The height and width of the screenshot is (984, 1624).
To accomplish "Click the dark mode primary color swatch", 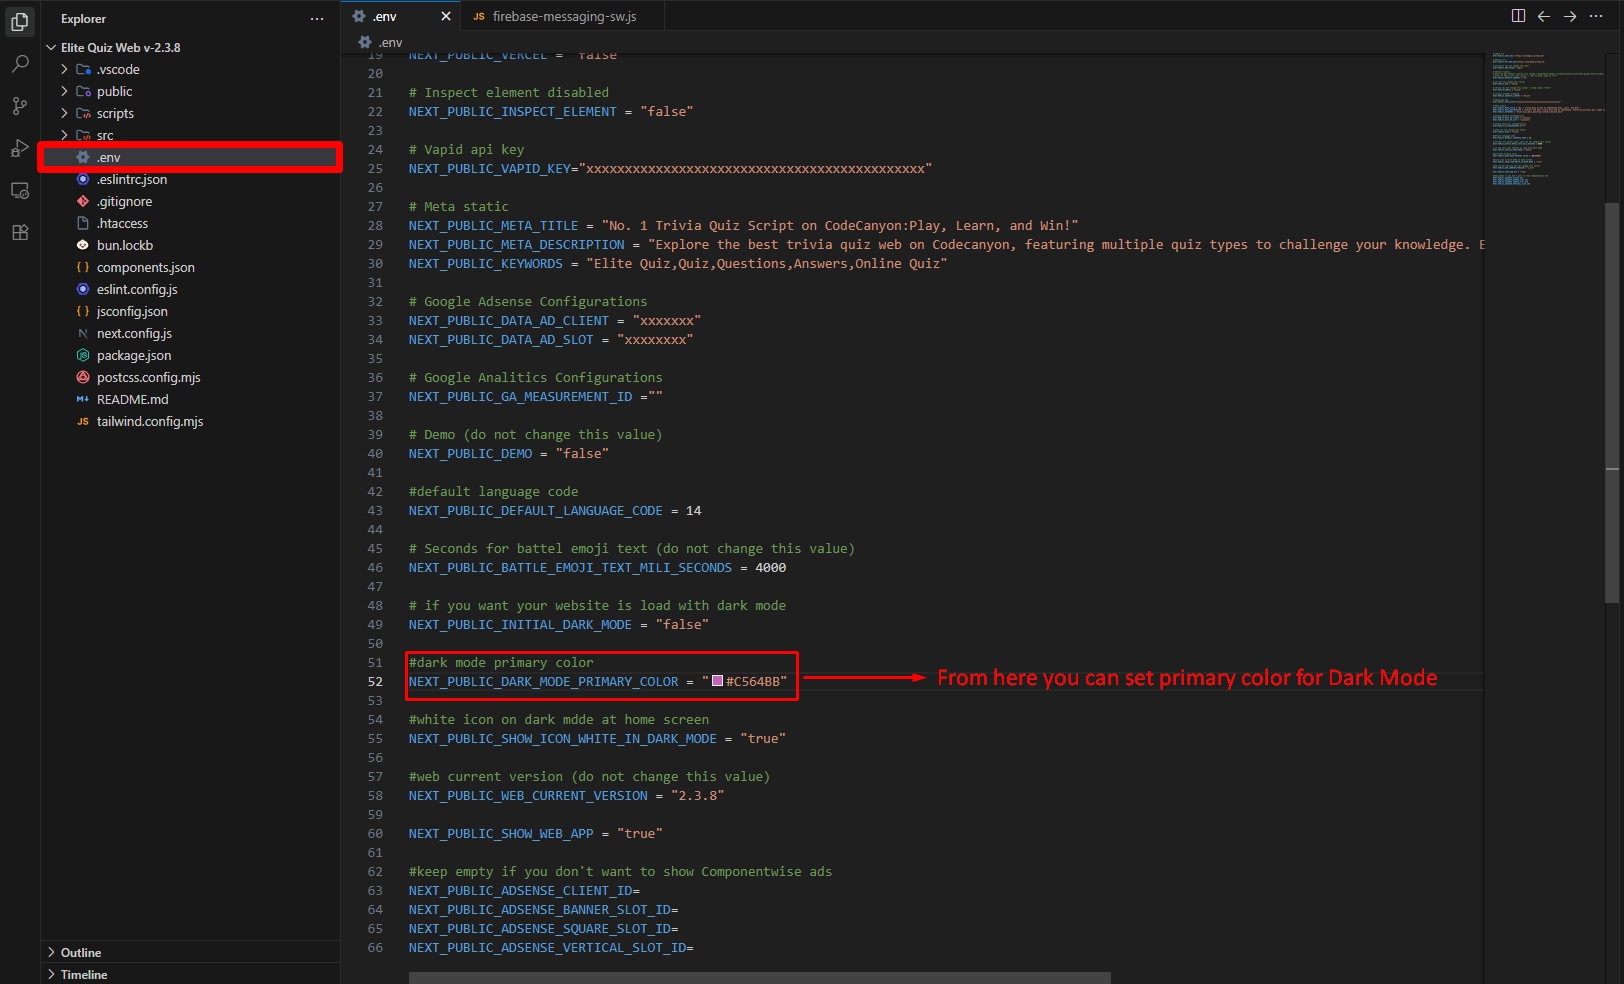I will click(x=718, y=681).
